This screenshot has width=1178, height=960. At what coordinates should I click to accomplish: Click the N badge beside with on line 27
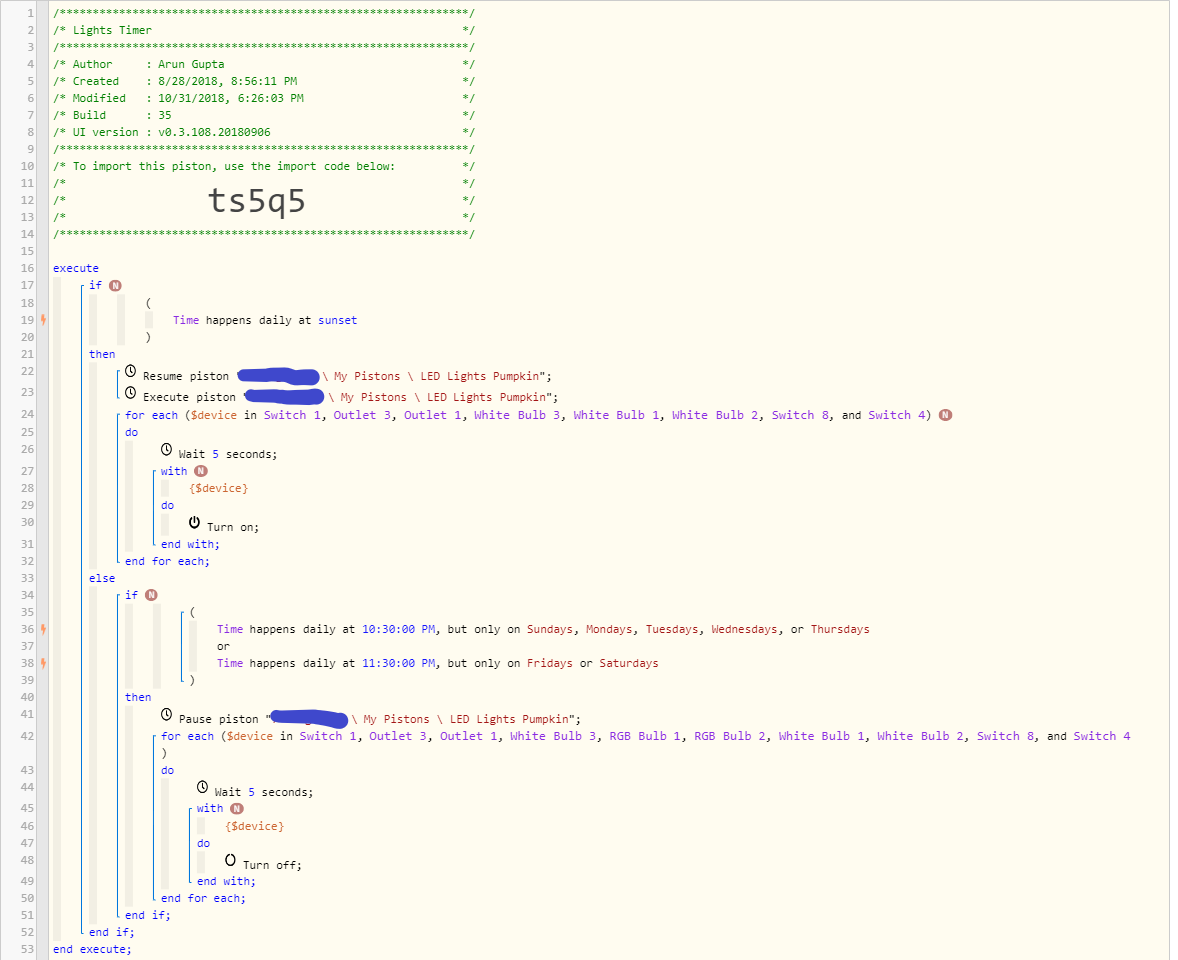tap(201, 471)
